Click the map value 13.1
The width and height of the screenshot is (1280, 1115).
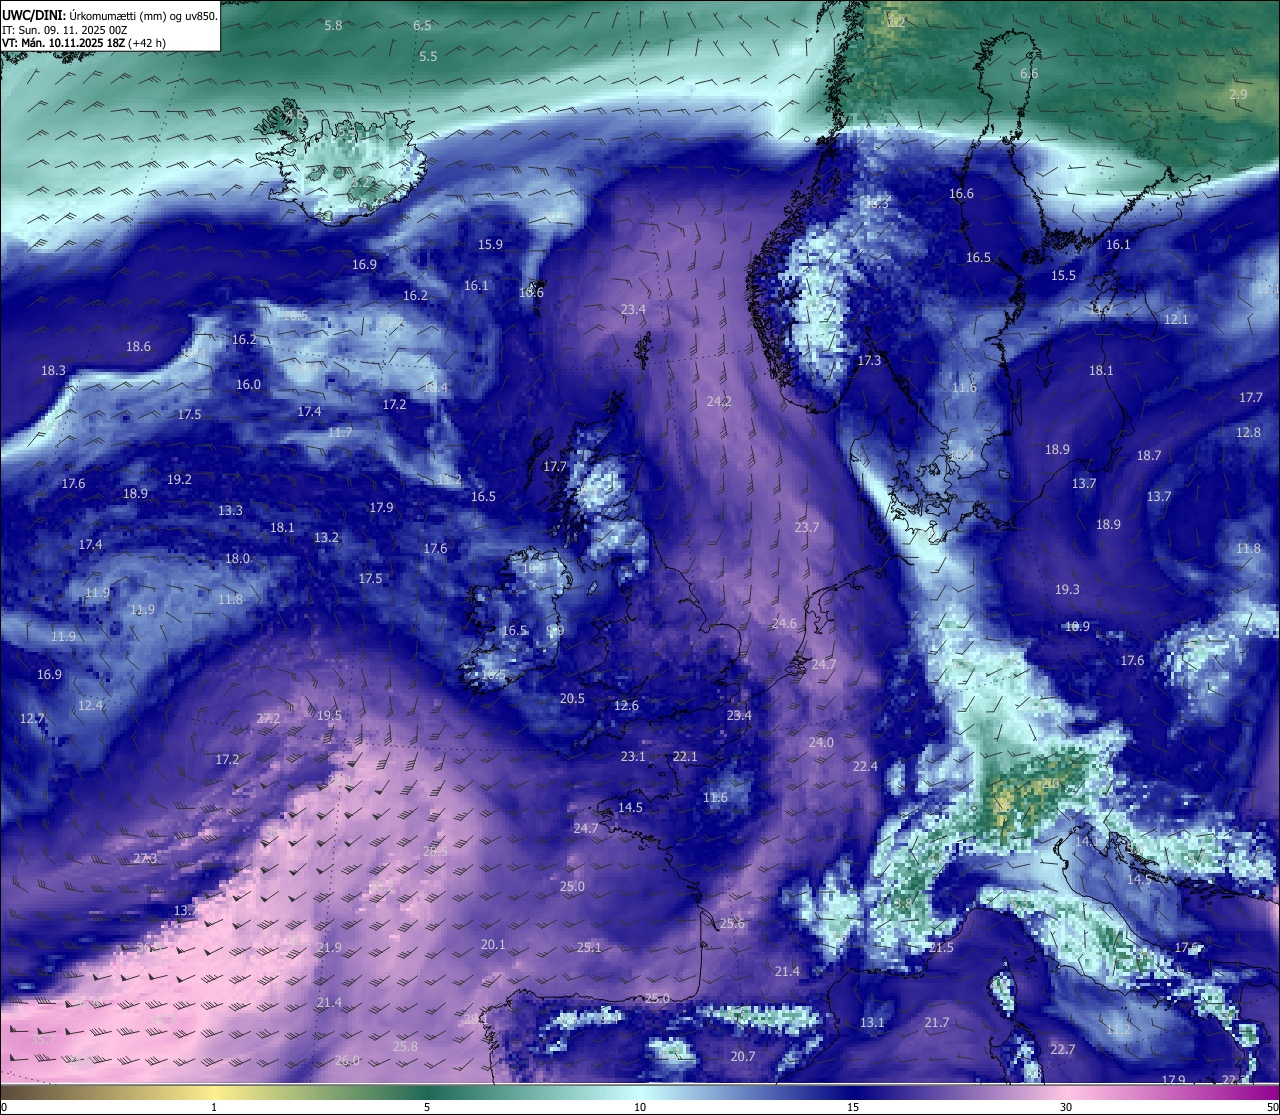coord(872,1023)
